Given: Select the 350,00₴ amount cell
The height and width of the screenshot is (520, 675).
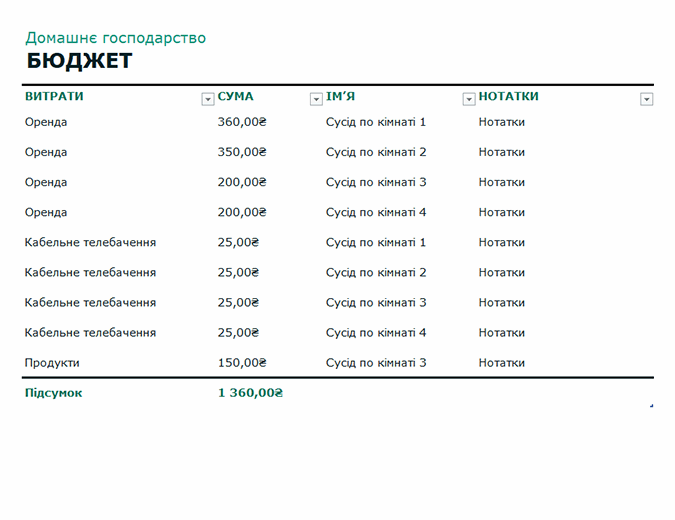Looking at the screenshot, I should 243,152.
